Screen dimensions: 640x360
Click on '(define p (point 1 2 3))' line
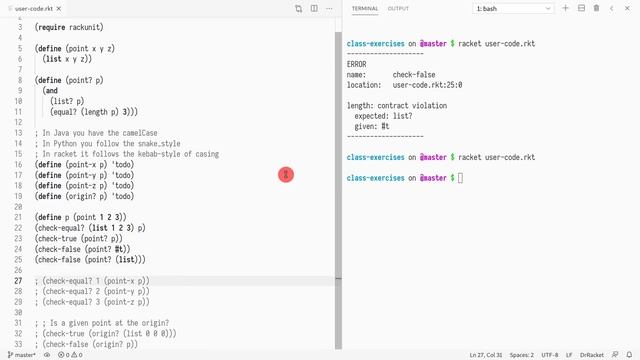pos(80,217)
